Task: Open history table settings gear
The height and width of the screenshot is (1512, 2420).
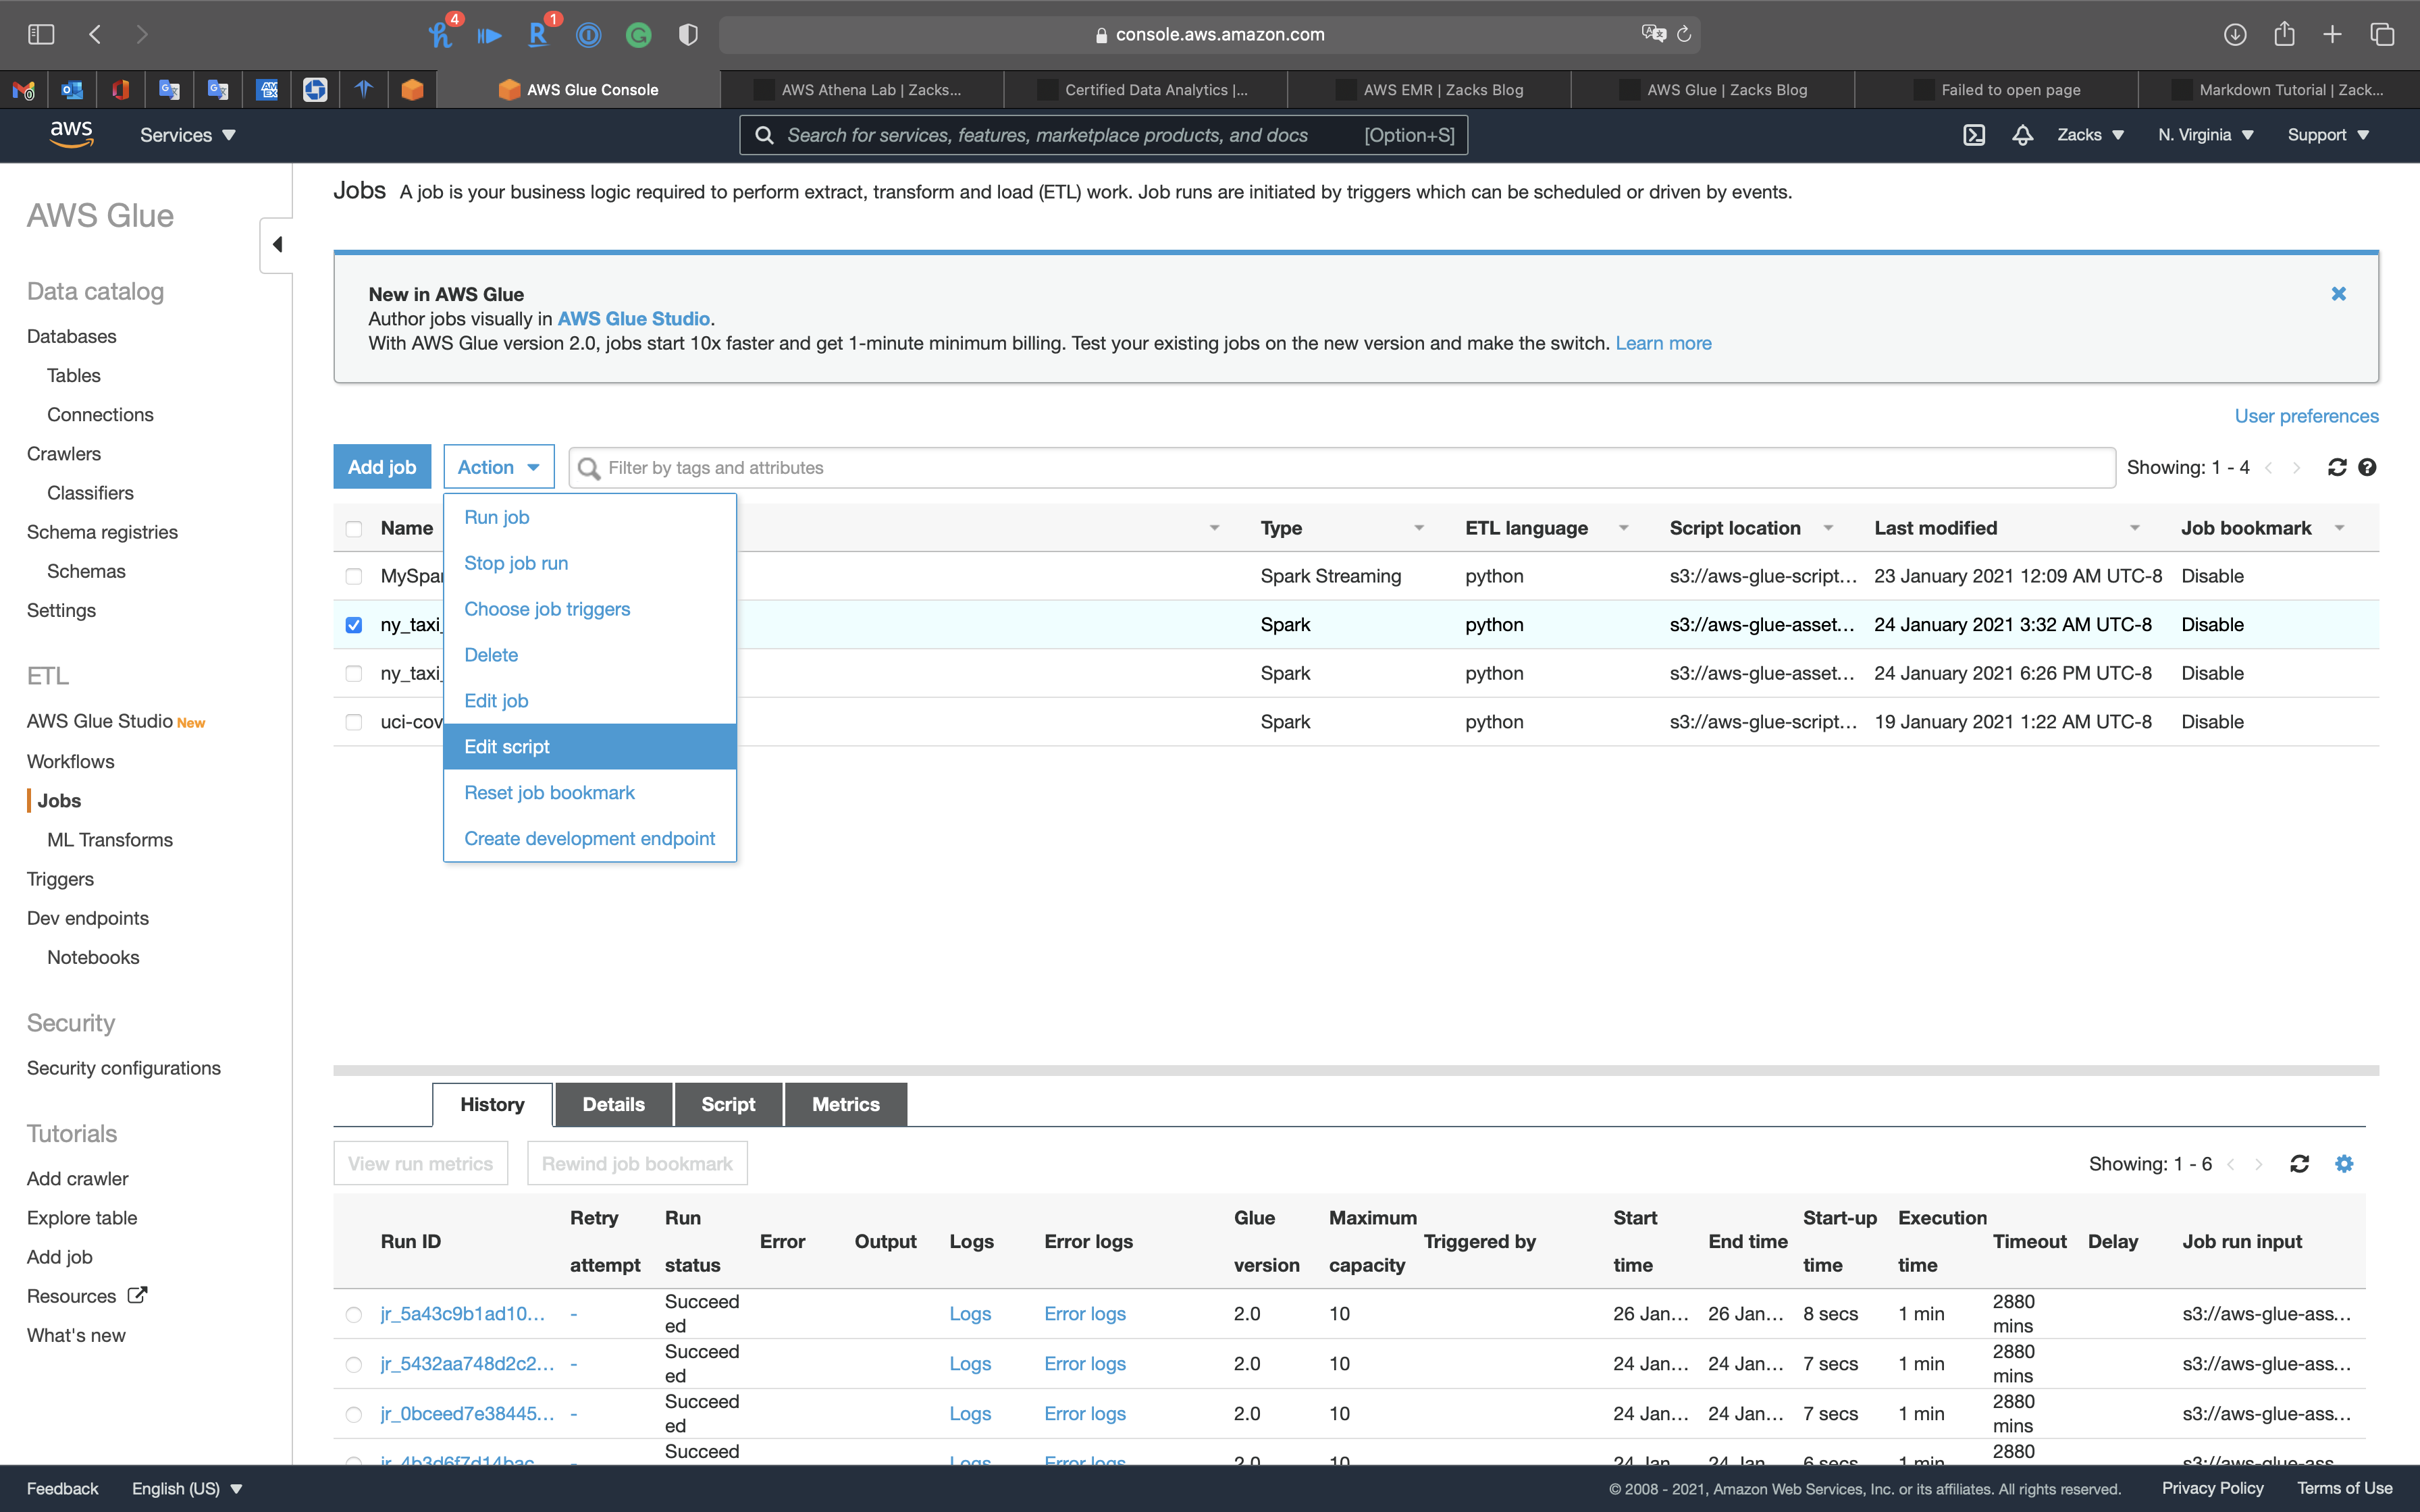Action: pyautogui.click(x=2344, y=1164)
